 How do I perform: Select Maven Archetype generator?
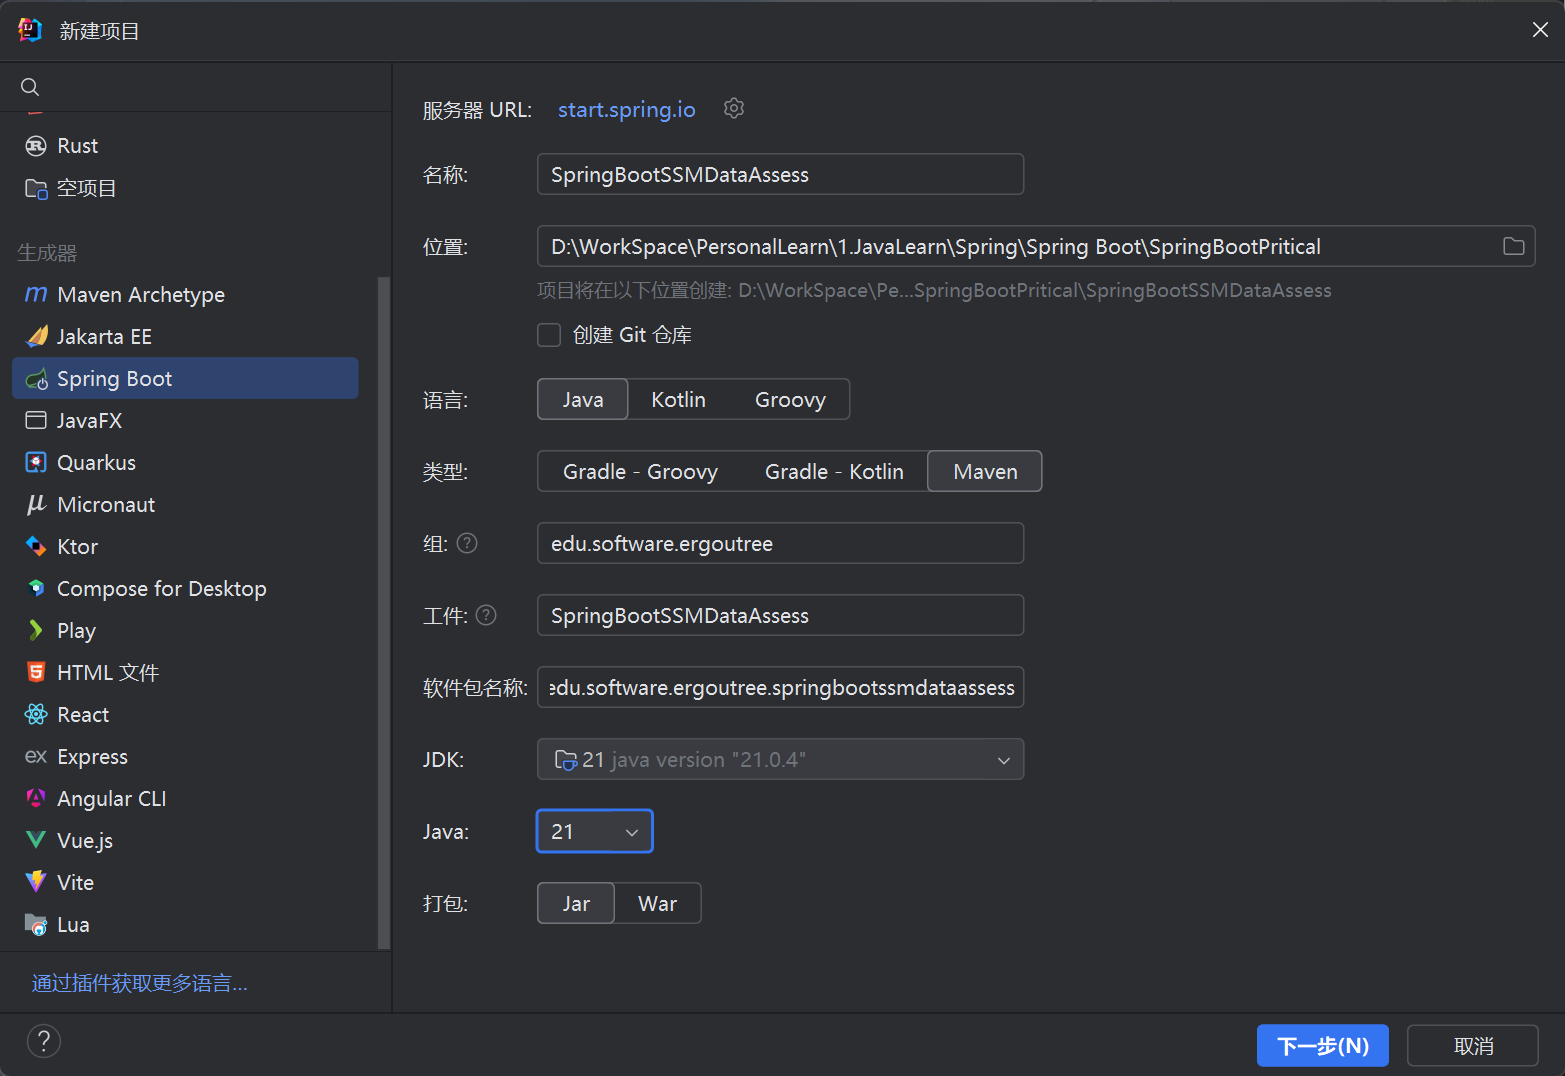(x=140, y=295)
